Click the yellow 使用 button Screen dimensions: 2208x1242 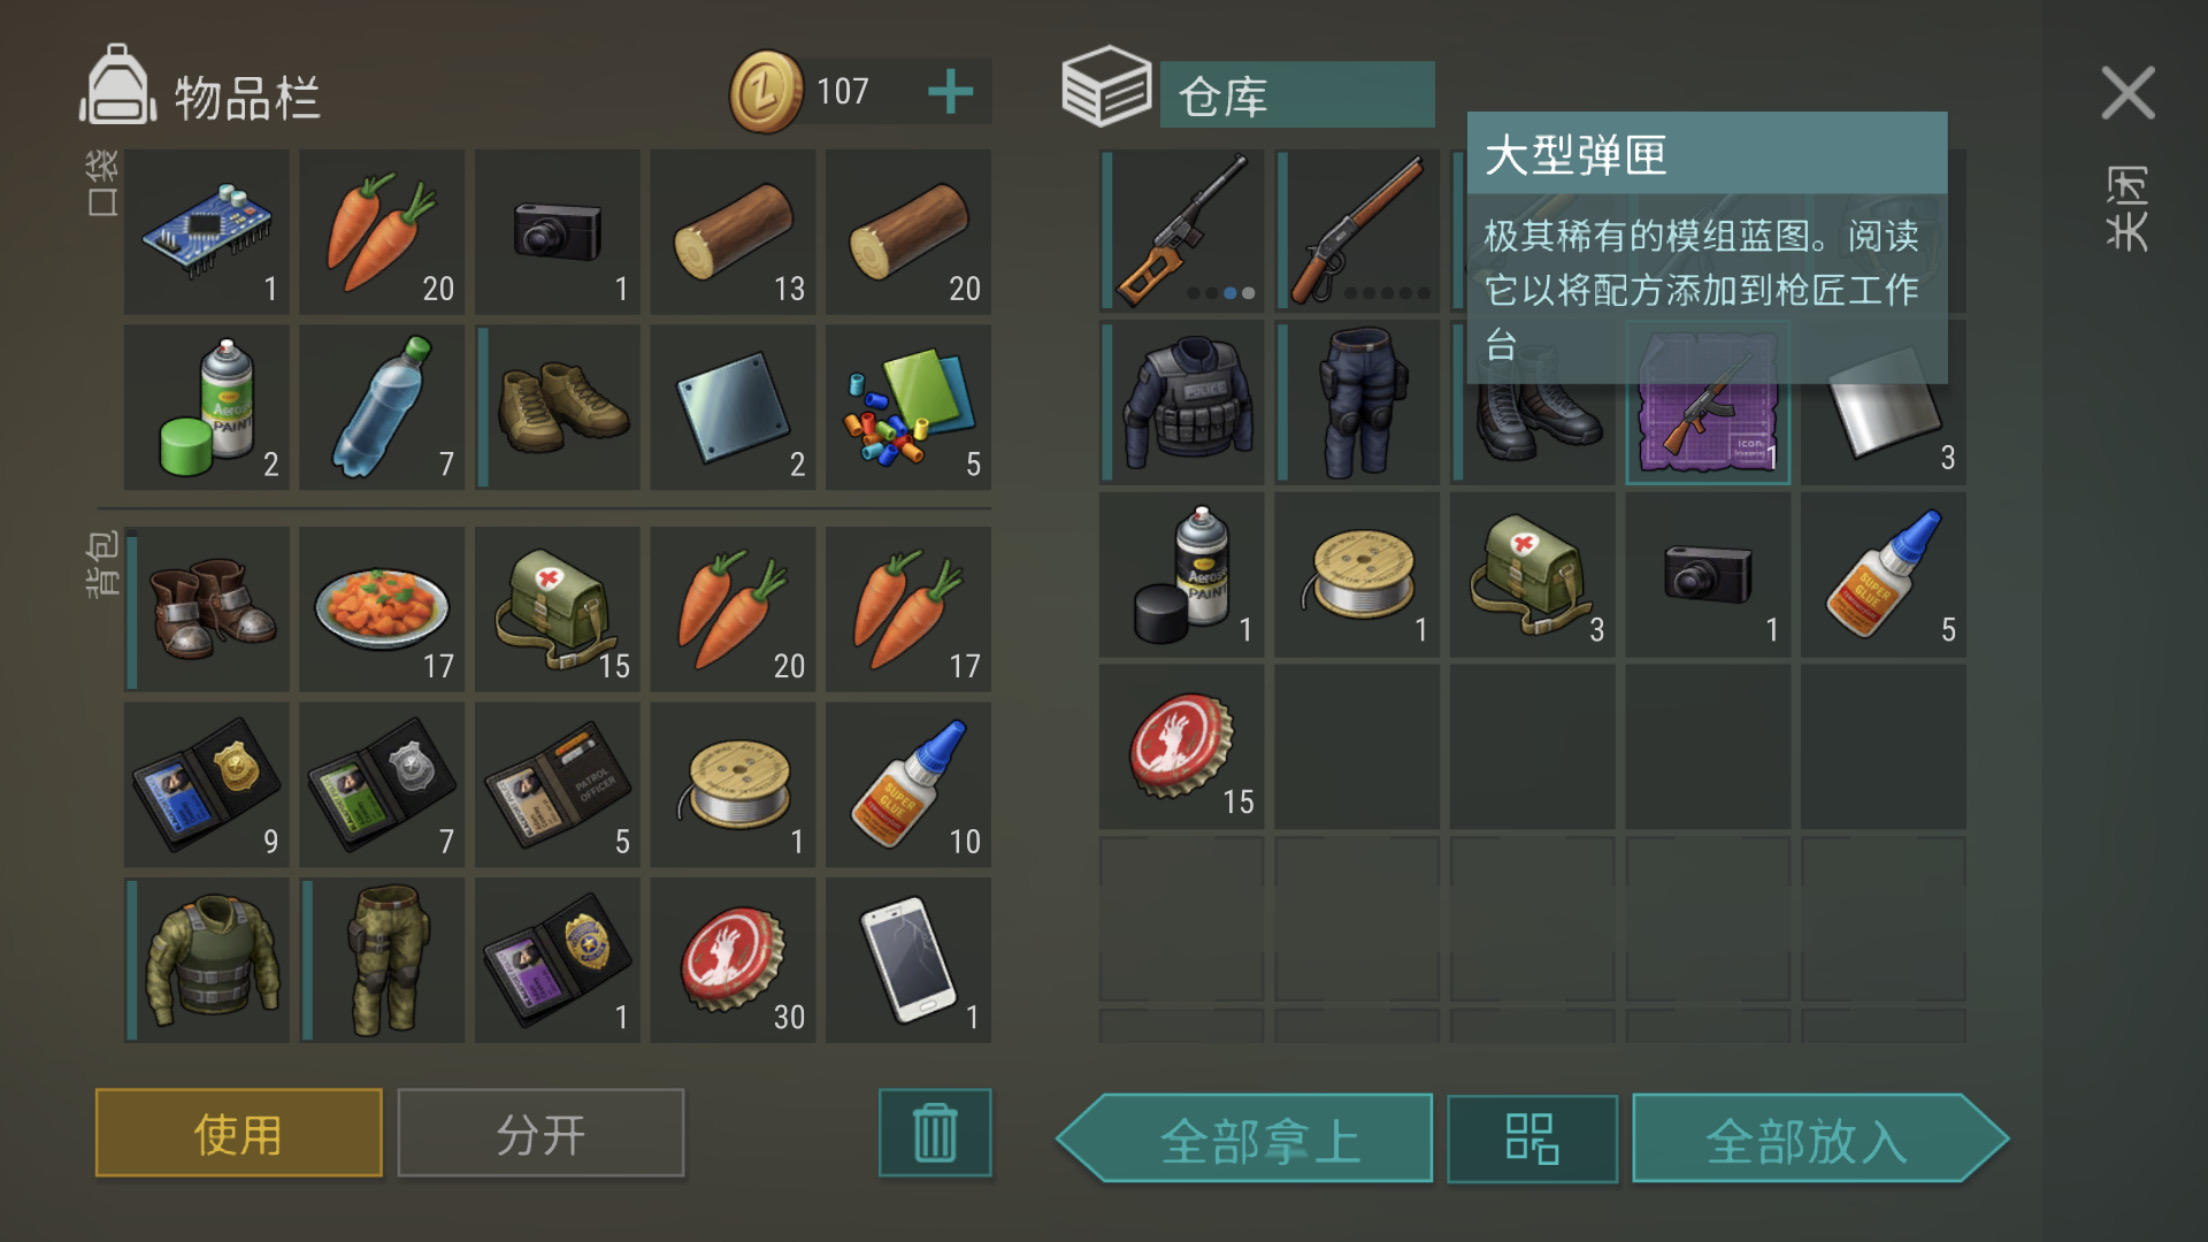239,1133
